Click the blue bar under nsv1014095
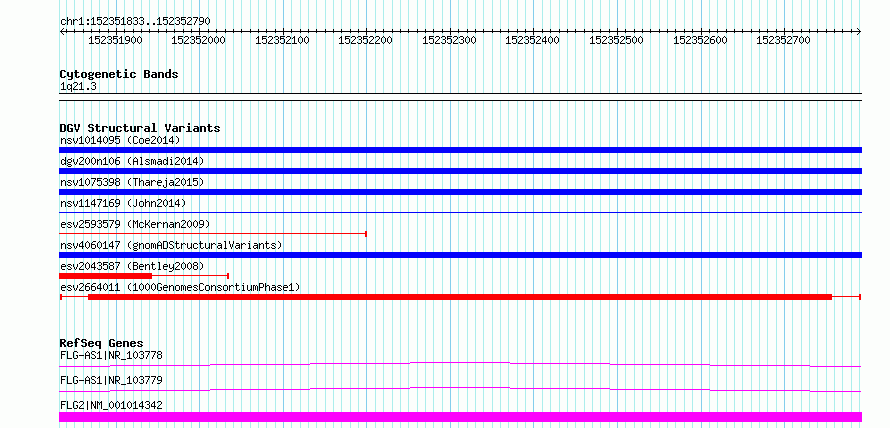The width and height of the screenshot is (890, 428). 460,150
